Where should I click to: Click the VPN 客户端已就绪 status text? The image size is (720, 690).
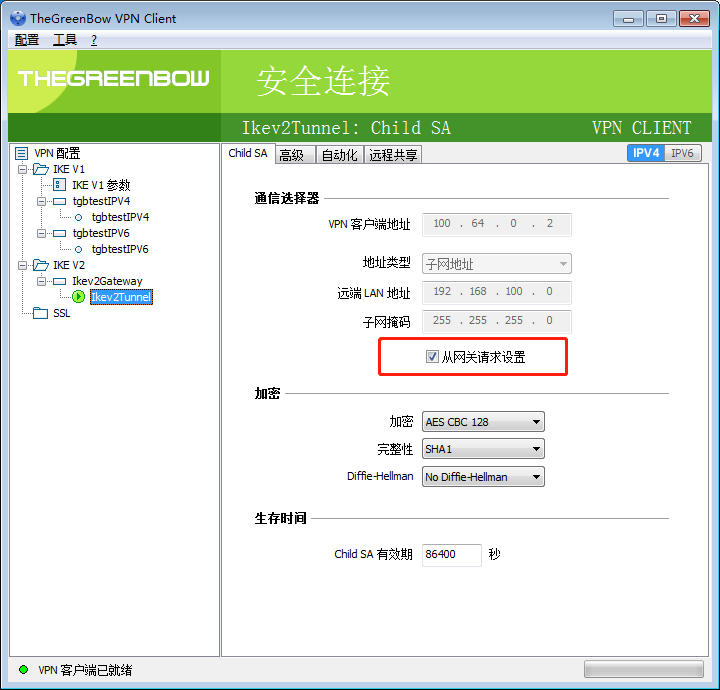(85, 670)
